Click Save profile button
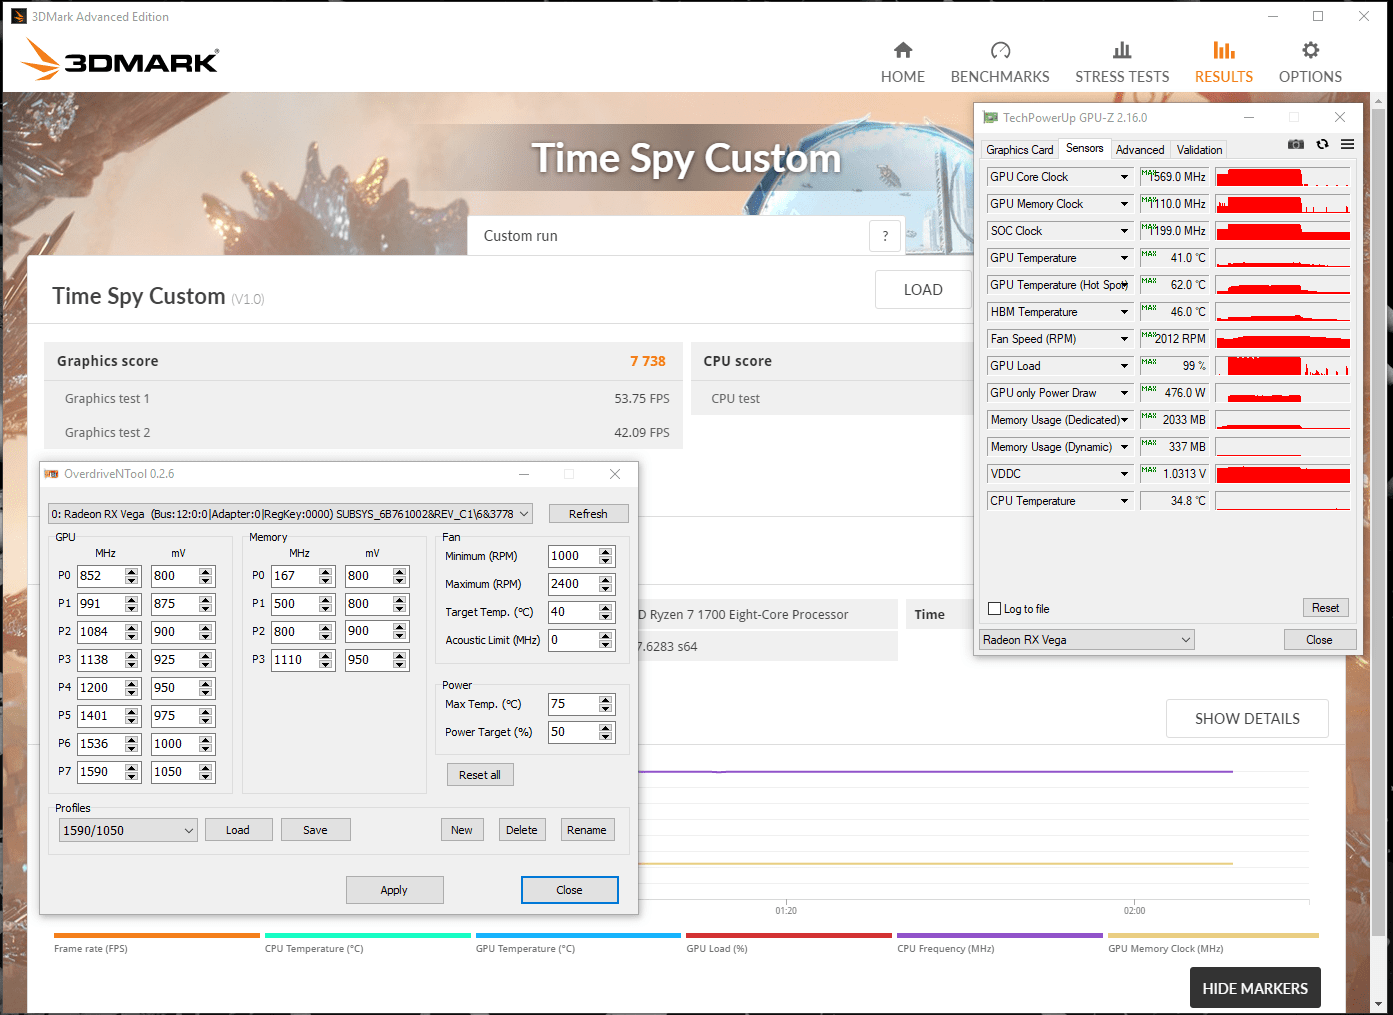 coord(315,830)
